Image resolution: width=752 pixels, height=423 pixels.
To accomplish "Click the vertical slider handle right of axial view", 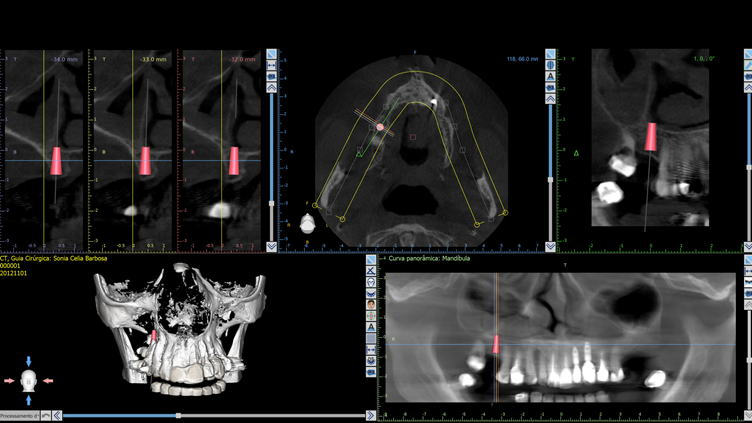I will tap(550, 180).
